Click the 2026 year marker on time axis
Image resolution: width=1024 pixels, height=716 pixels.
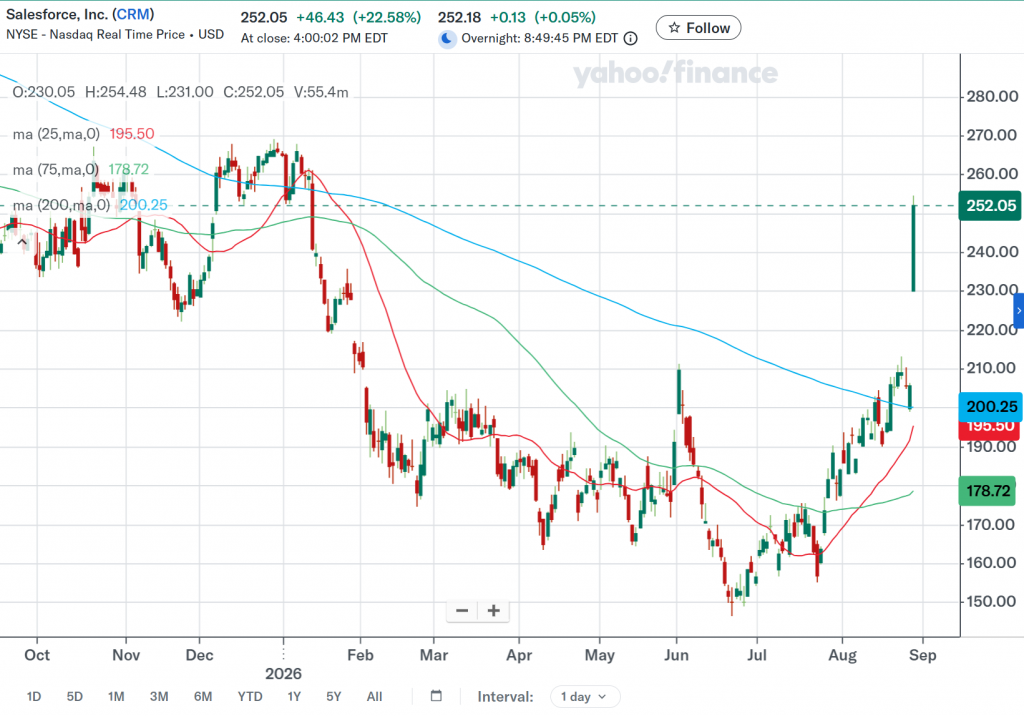point(283,674)
